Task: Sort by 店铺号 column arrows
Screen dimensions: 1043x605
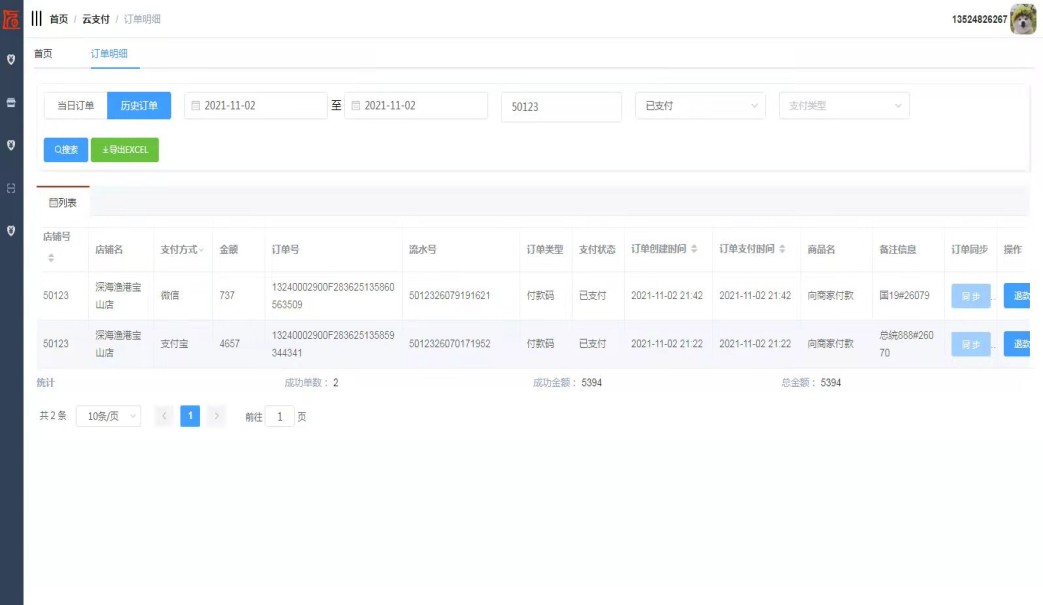Action: pos(51,258)
